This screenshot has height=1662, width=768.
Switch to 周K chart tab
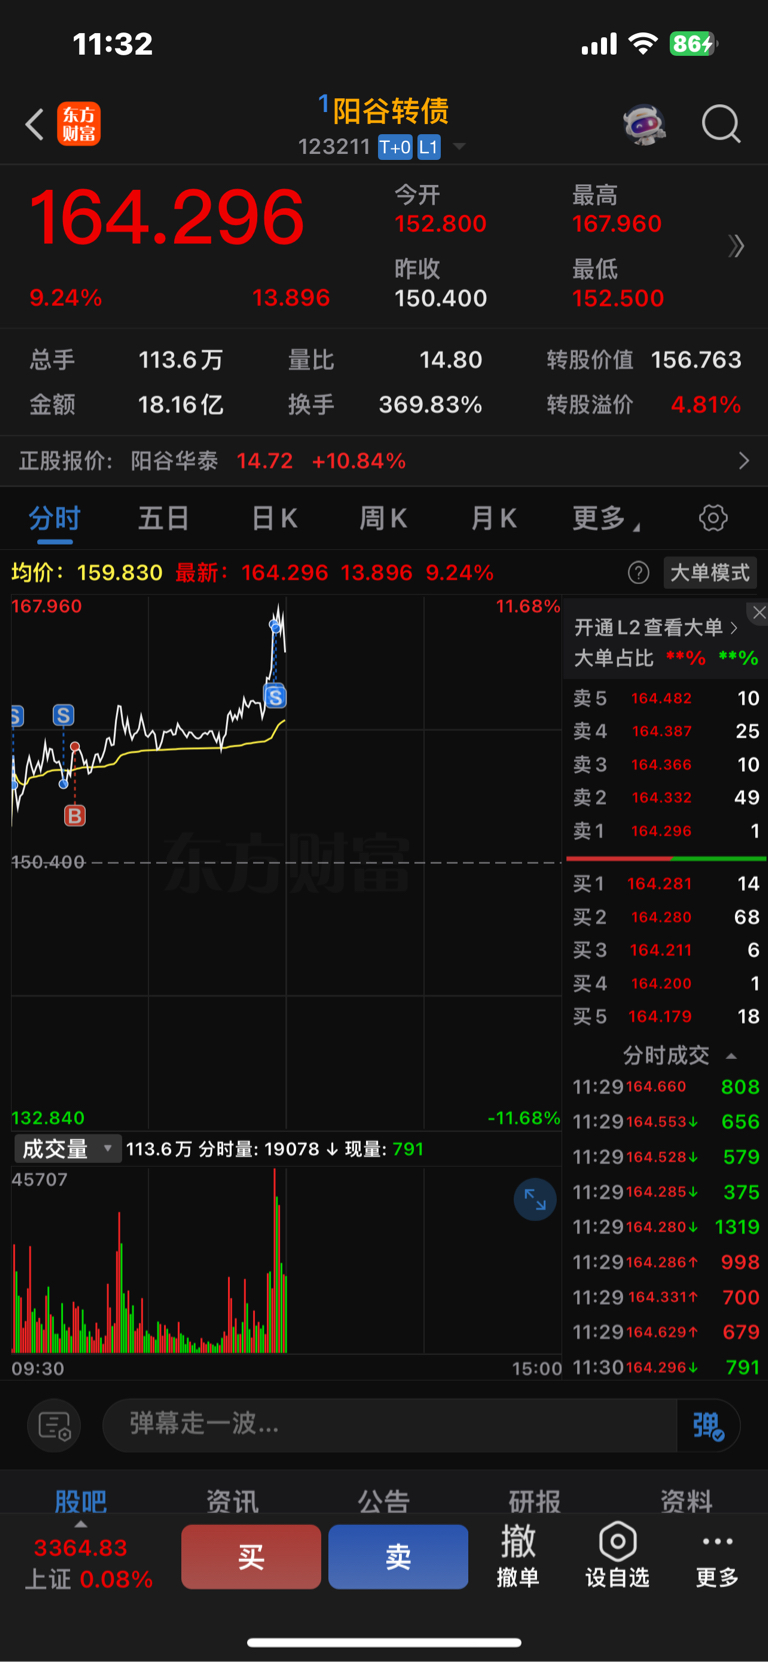pyautogui.click(x=383, y=518)
